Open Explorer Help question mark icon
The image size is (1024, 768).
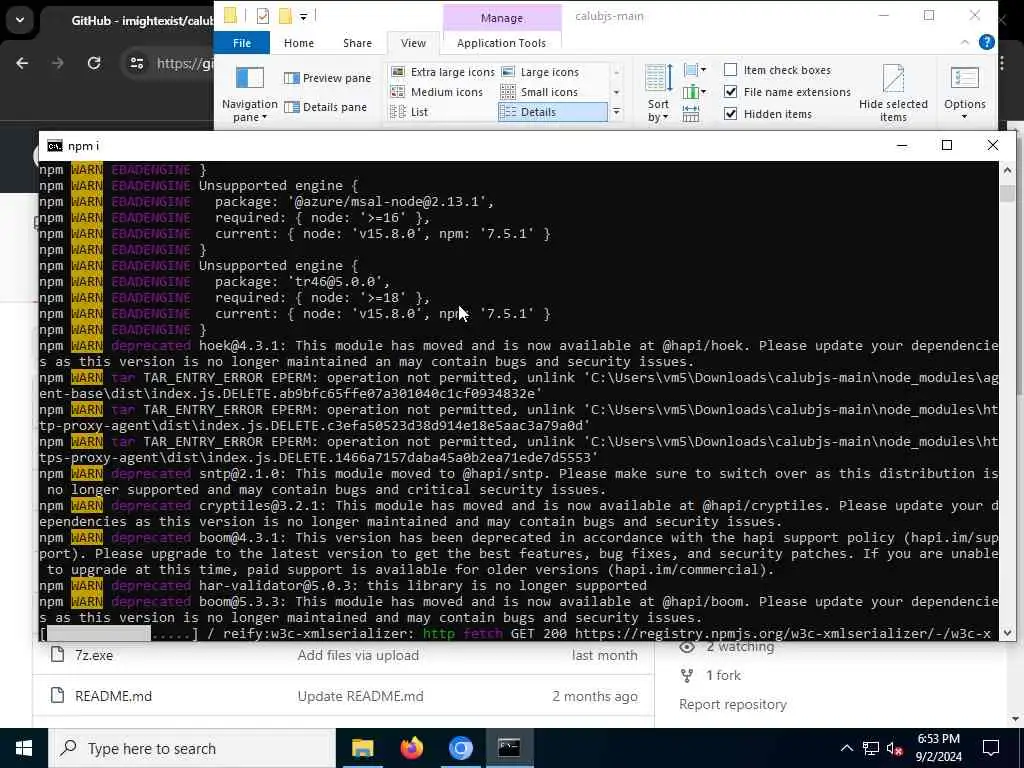click(x=986, y=42)
